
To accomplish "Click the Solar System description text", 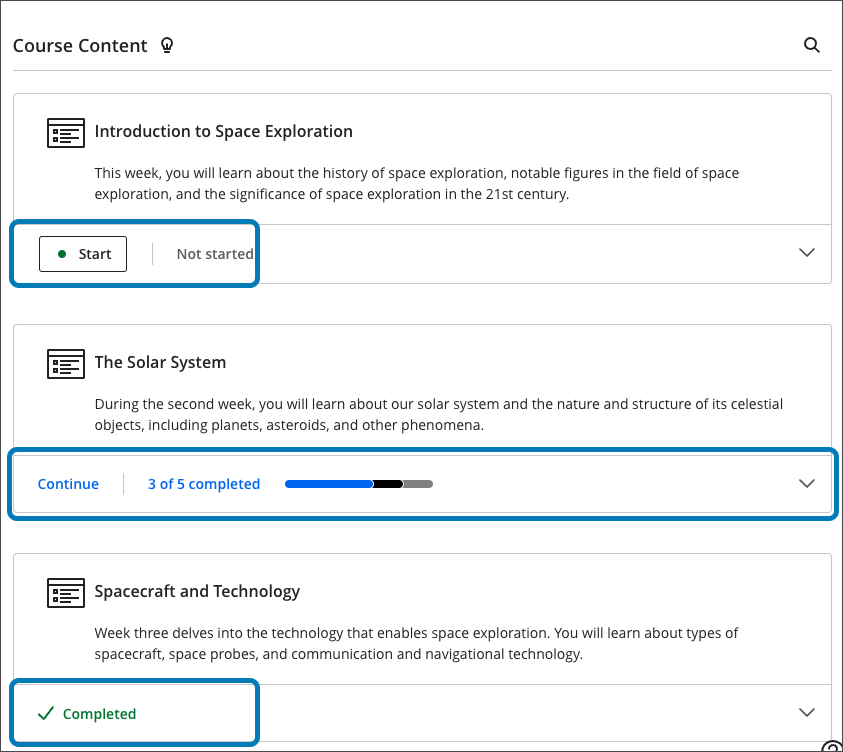I will point(438,414).
